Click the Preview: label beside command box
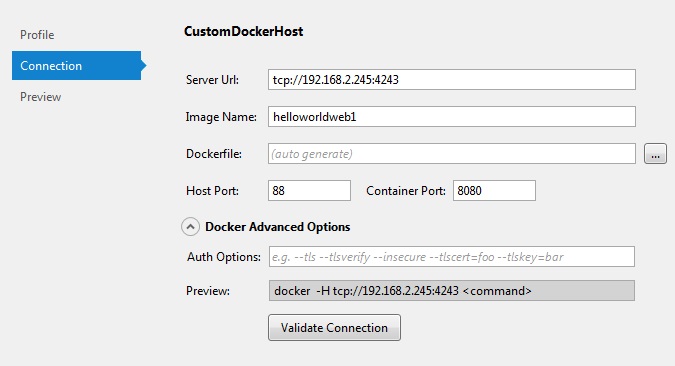 (208, 291)
